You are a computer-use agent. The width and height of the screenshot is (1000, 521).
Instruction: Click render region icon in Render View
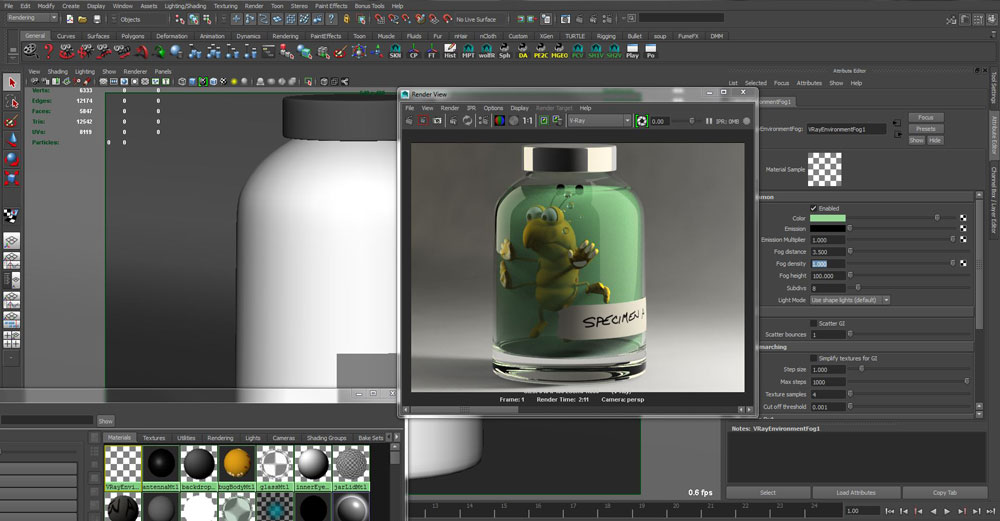[x=423, y=121]
